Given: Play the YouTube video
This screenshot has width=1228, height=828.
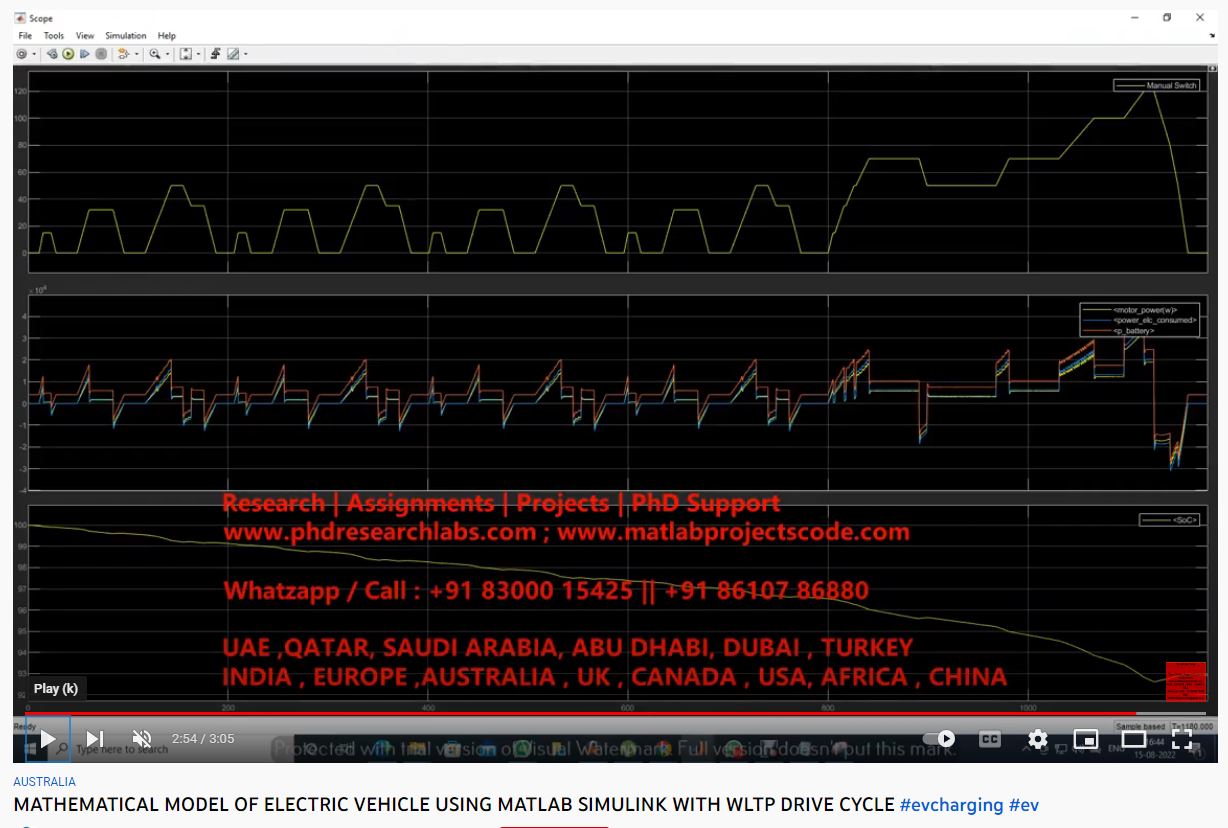Looking at the screenshot, I should coord(47,739).
